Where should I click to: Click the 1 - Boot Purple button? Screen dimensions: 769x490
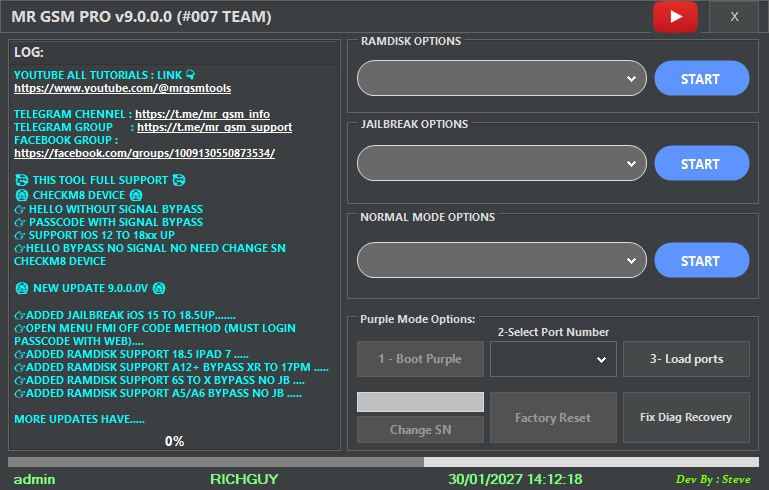(x=420, y=359)
